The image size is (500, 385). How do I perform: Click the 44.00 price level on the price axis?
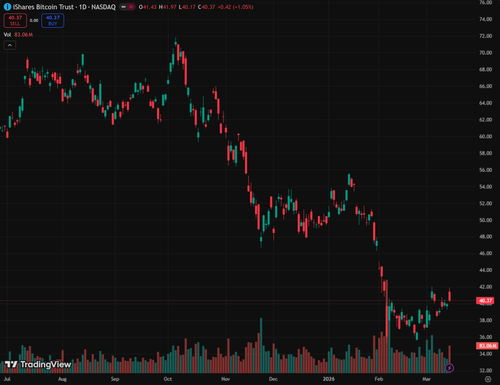click(485, 270)
